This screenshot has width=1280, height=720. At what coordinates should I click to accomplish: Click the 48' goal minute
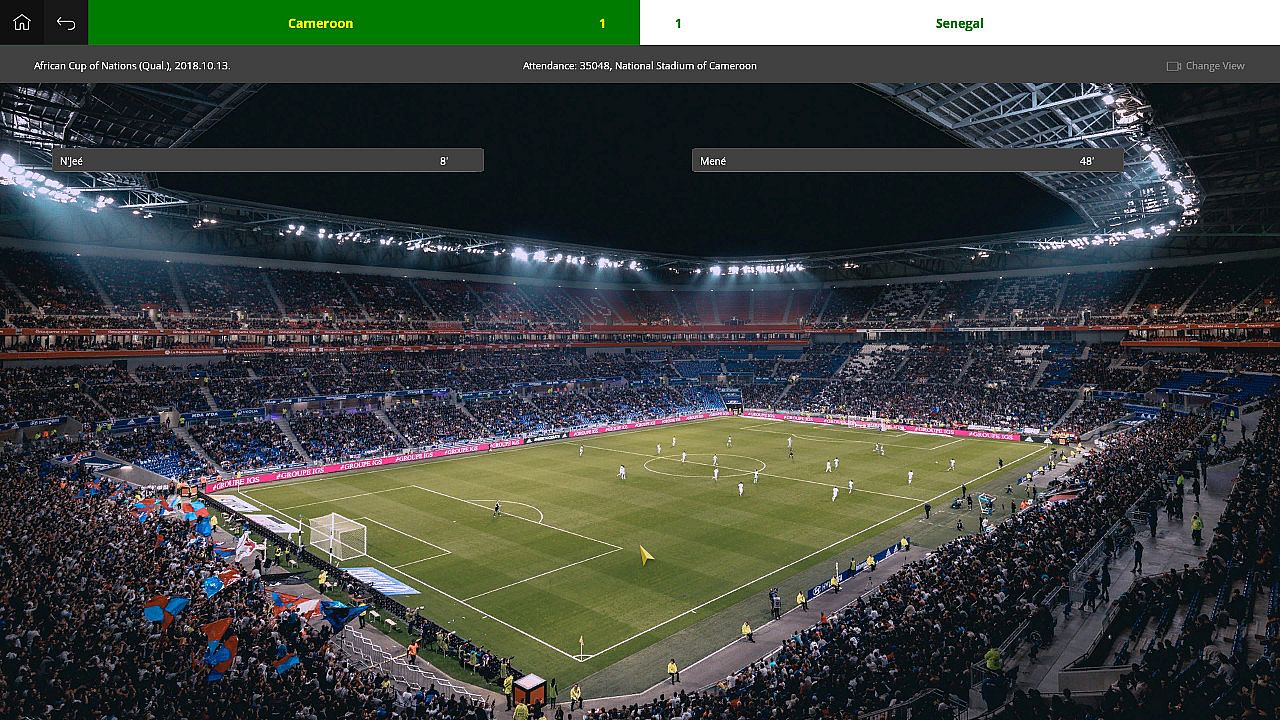click(x=1087, y=161)
